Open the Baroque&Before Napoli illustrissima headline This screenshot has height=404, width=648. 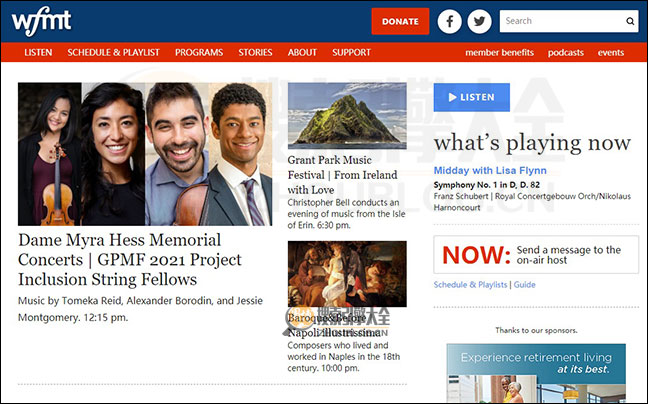(334, 325)
